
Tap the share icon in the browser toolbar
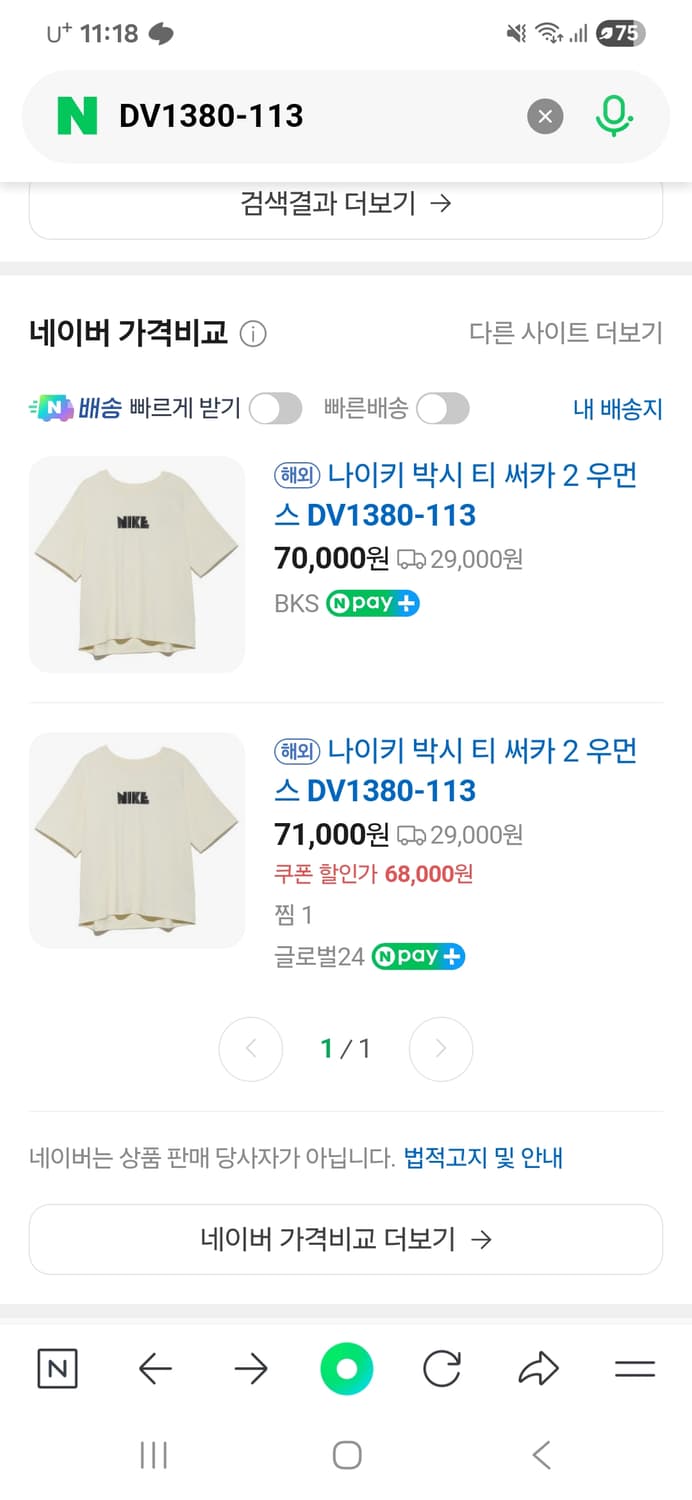[x=539, y=1368]
